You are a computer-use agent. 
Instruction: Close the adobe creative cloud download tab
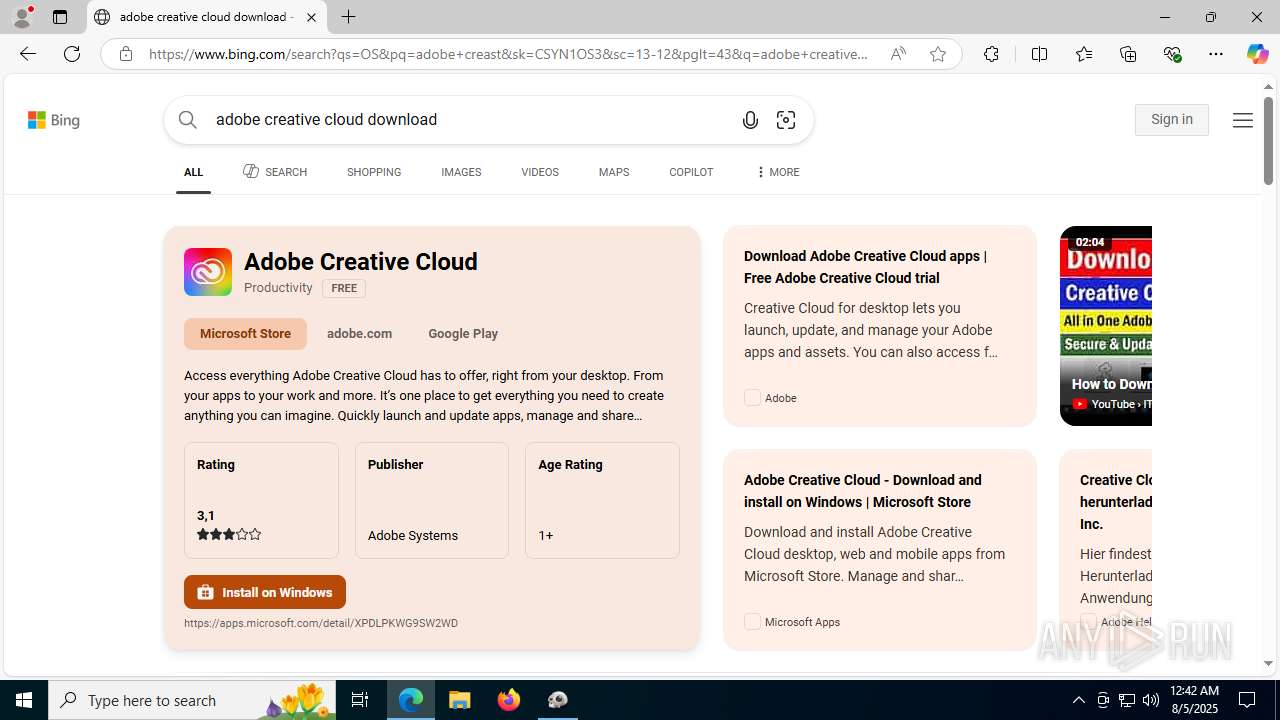click(311, 17)
